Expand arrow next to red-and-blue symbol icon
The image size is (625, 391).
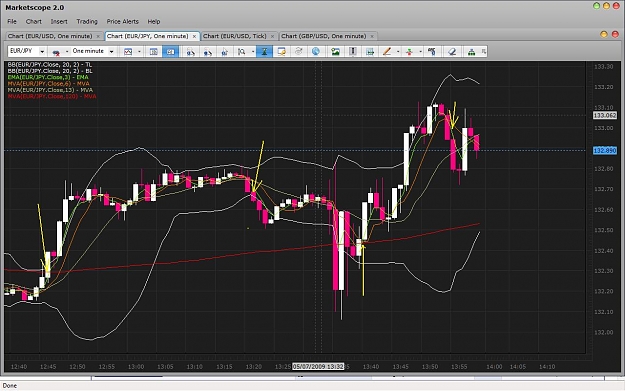pyautogui.click(x=67, y=51)
